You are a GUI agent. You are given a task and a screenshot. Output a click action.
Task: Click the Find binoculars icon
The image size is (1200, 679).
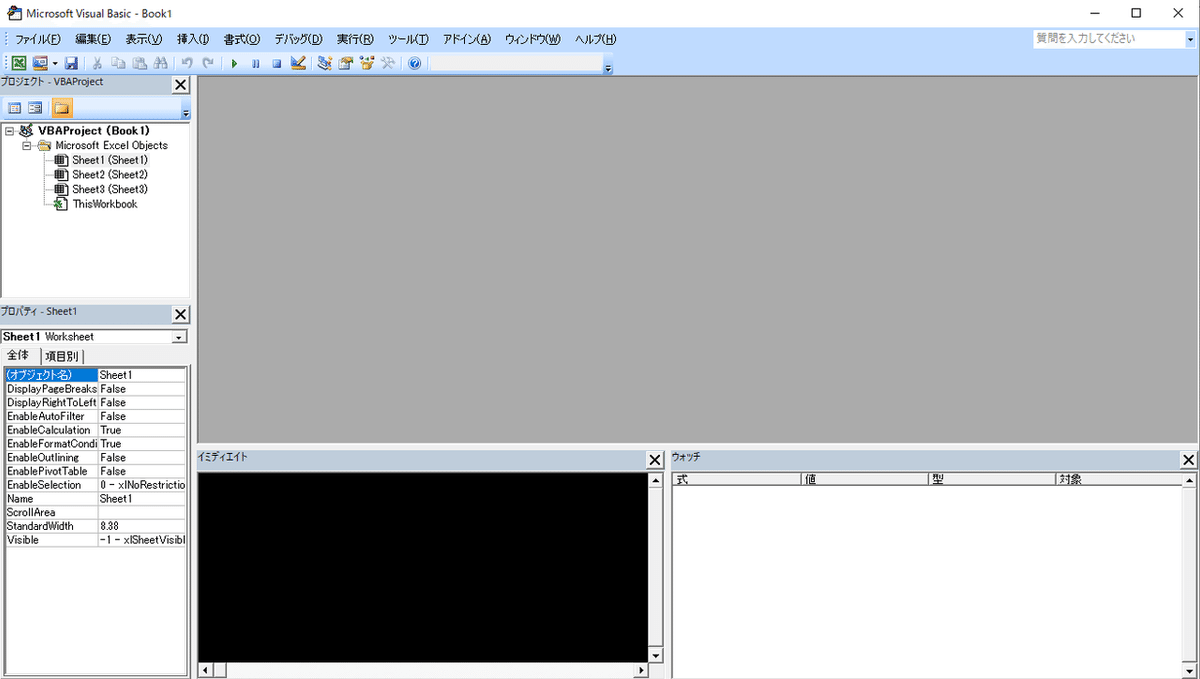[x=160, y=63]
